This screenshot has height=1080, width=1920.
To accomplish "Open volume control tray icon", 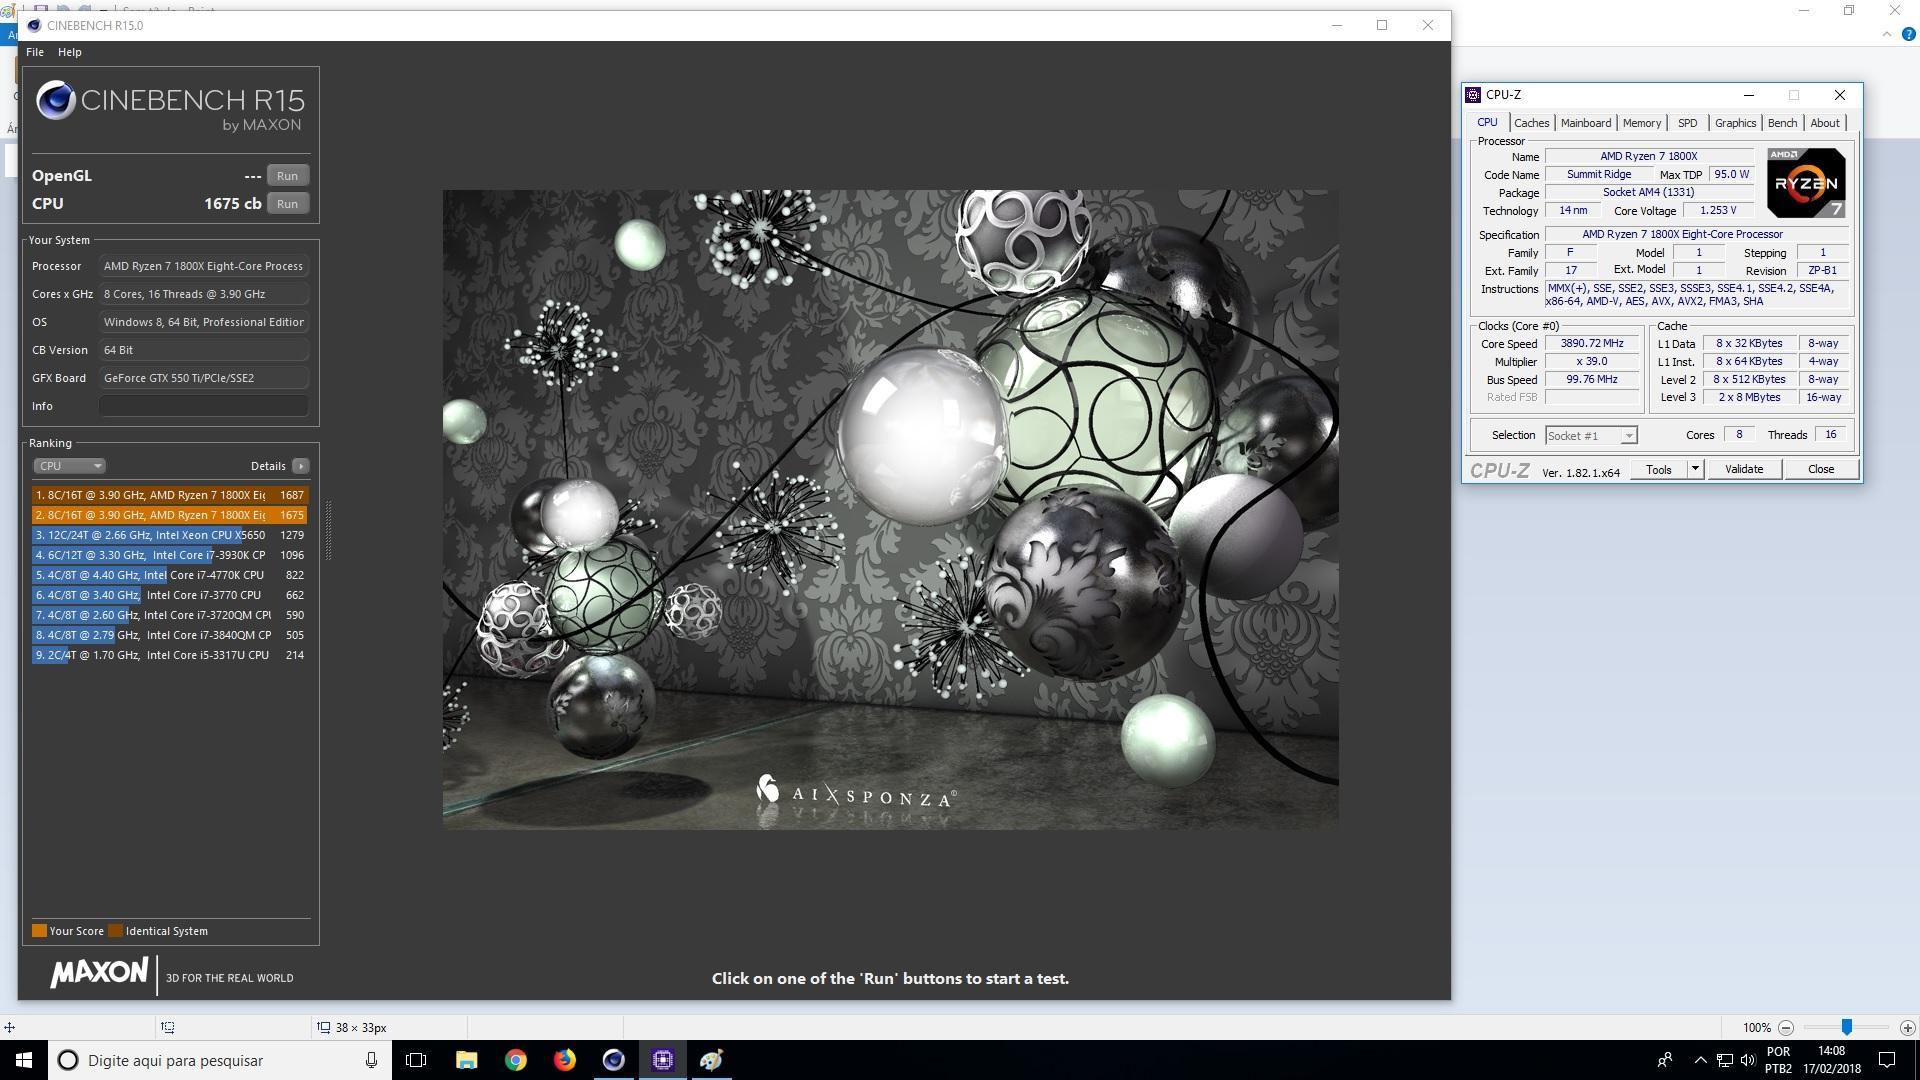I will pos(1747,1060).
